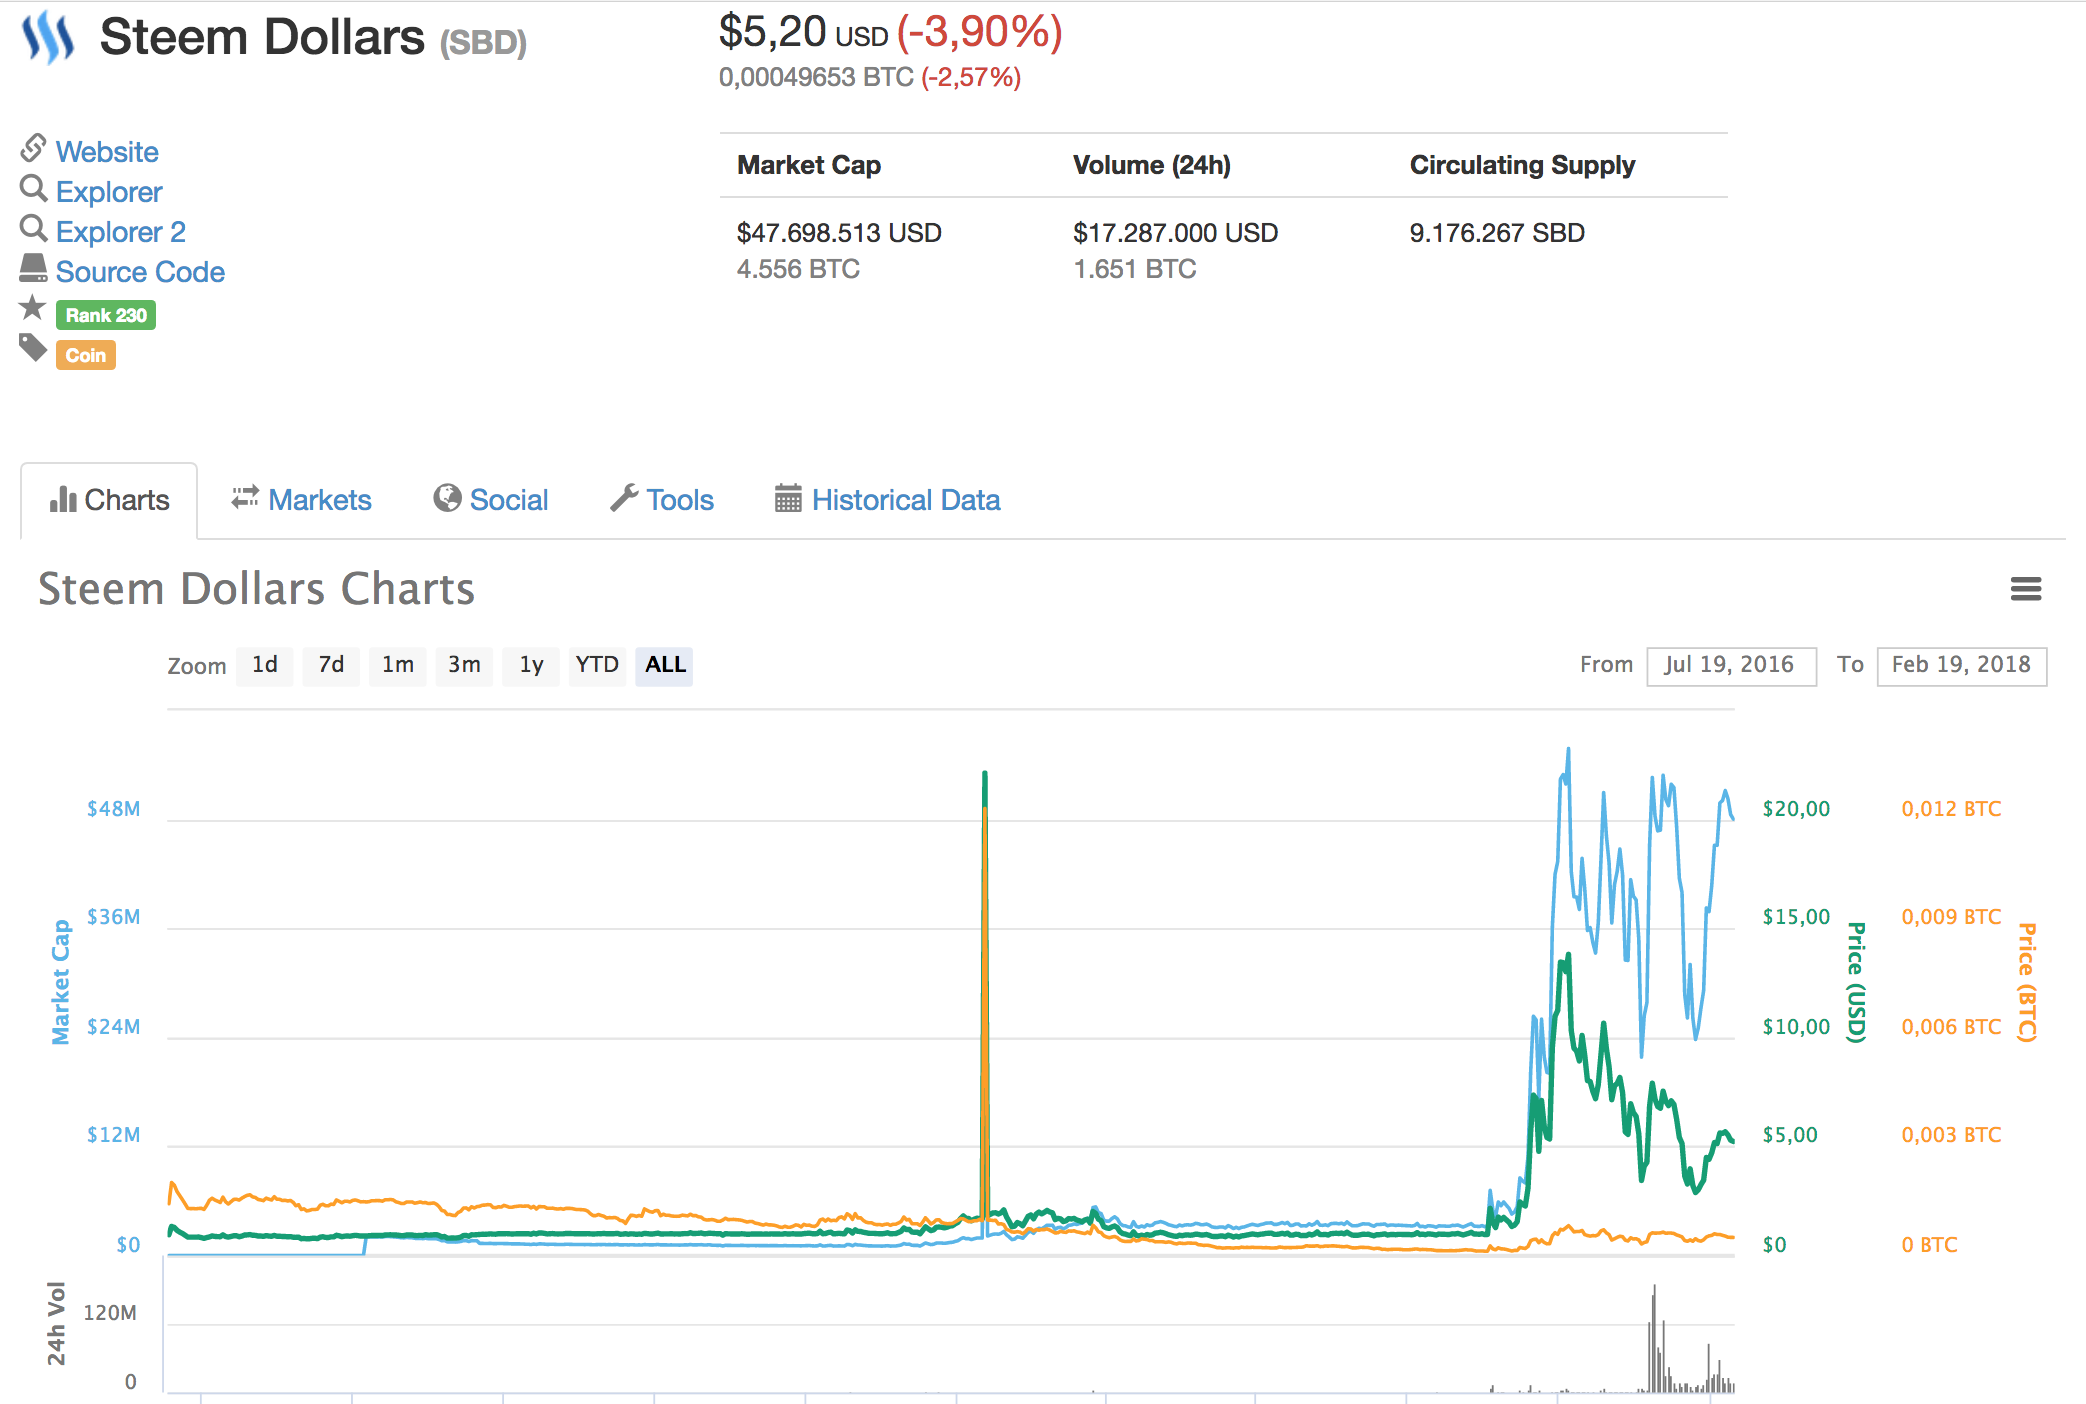Click the Market Cap column header
The height and width of the screenshot is (1404, 2086).
[x=809, y=165]
